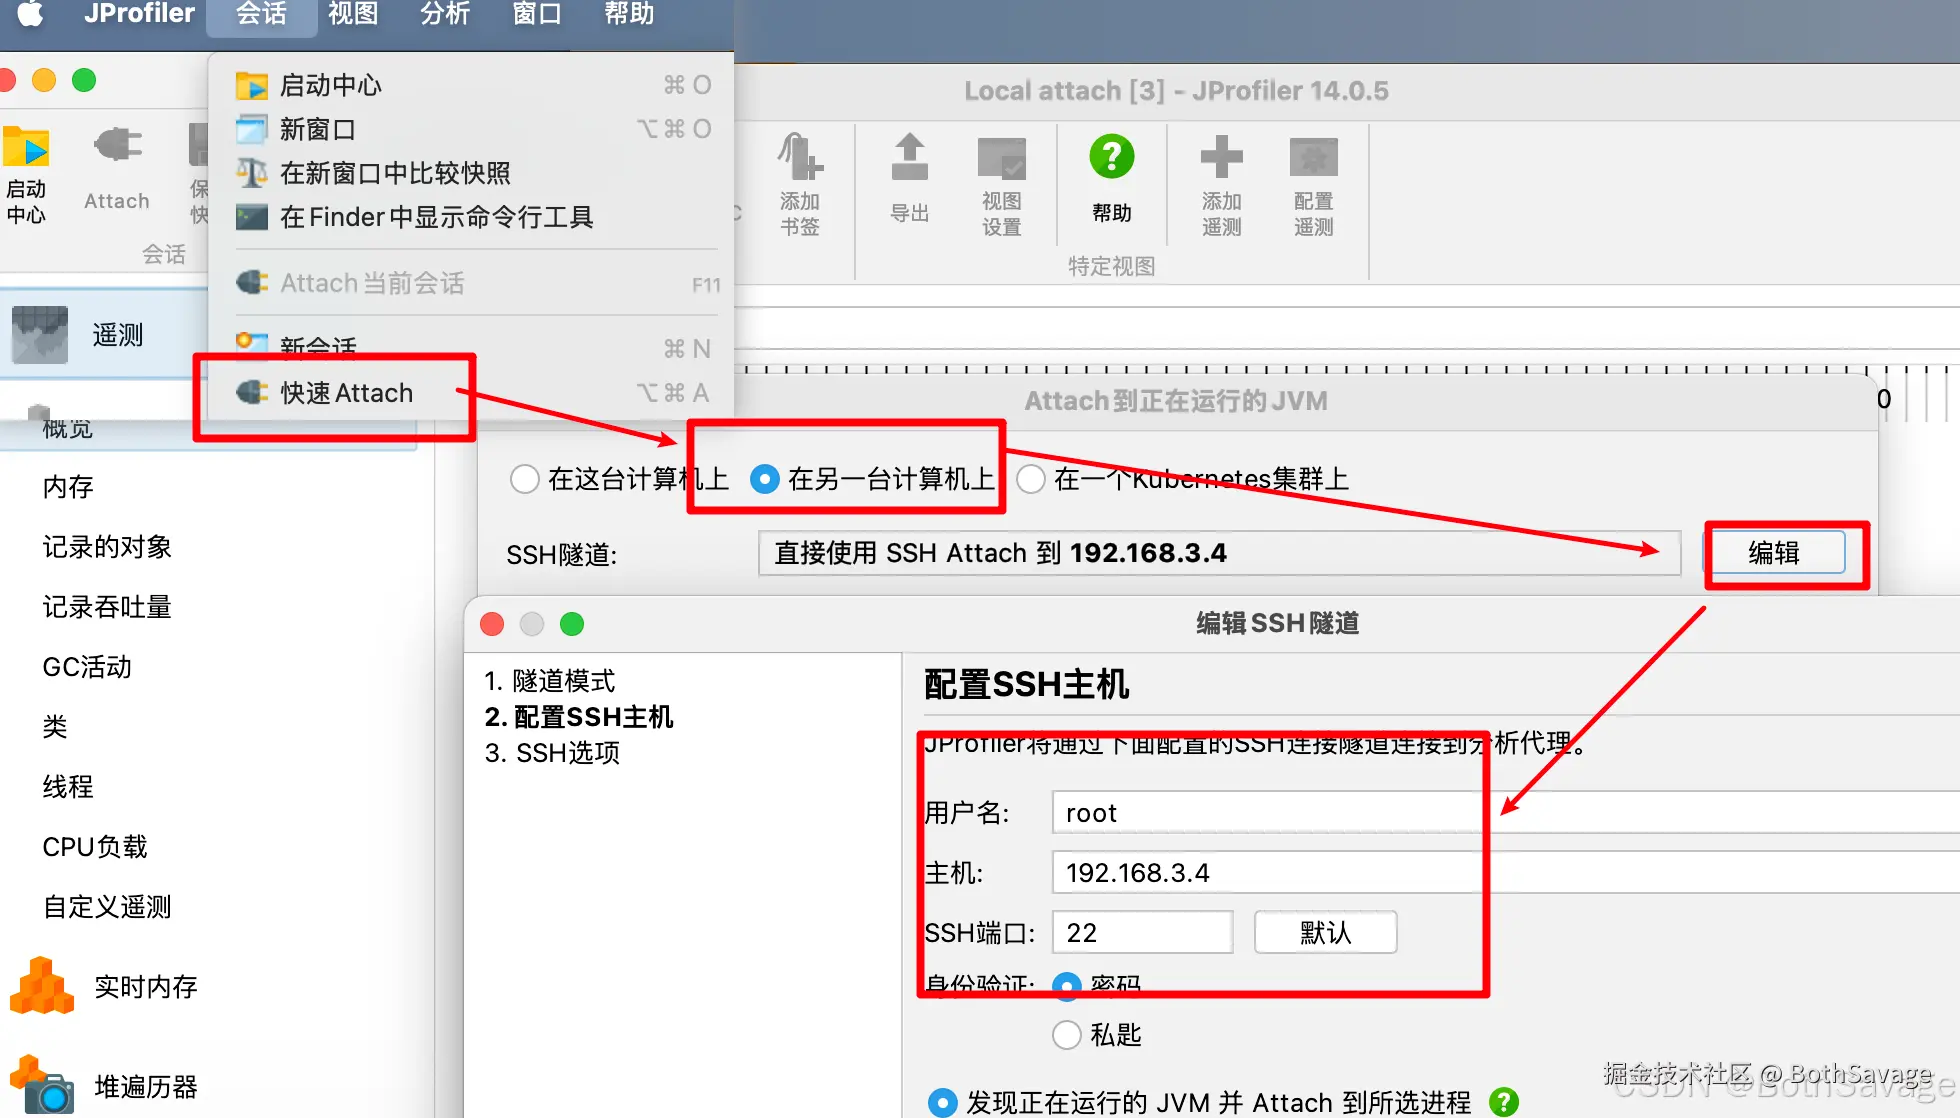This screenshot has height=1118, width=1960.
Task: Select 发现正在运行的 JVM 并 Attach option
Action: (x=942, y=1102)
